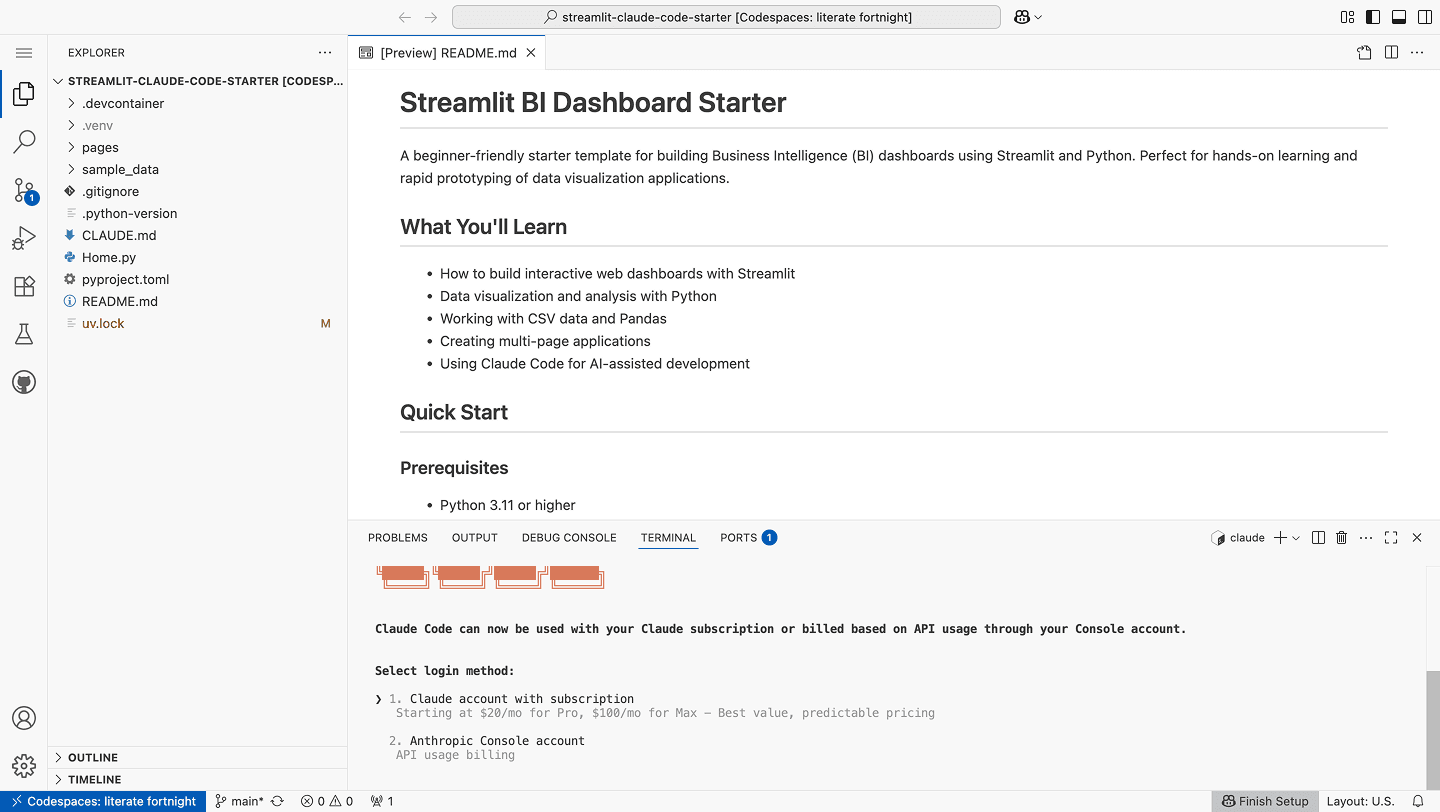Click the Codespaces remote indicator
The width and height of the screenshot is (1440, 812).
tap(103, 801)
